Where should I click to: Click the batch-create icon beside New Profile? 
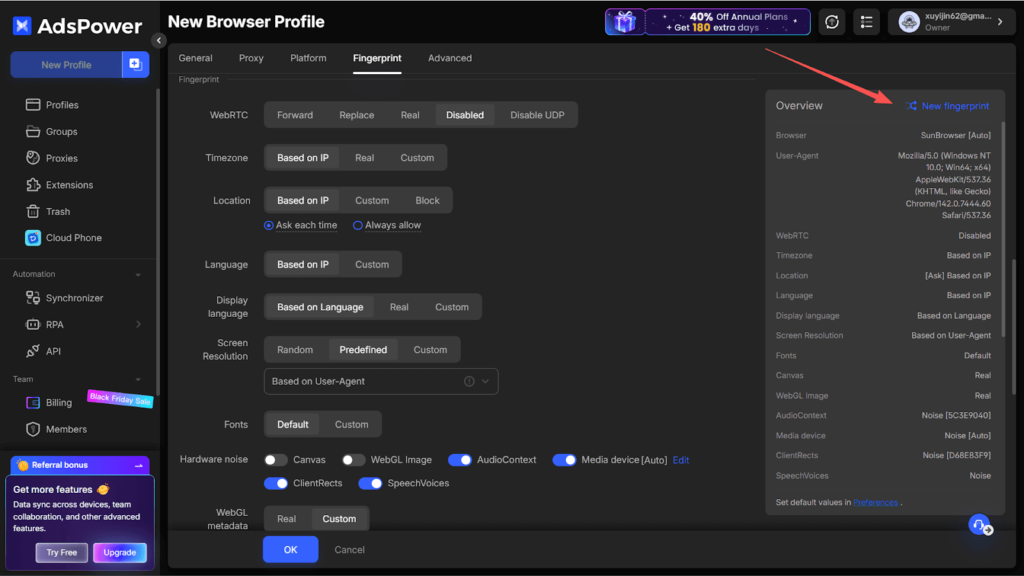(x=135, y=65)
